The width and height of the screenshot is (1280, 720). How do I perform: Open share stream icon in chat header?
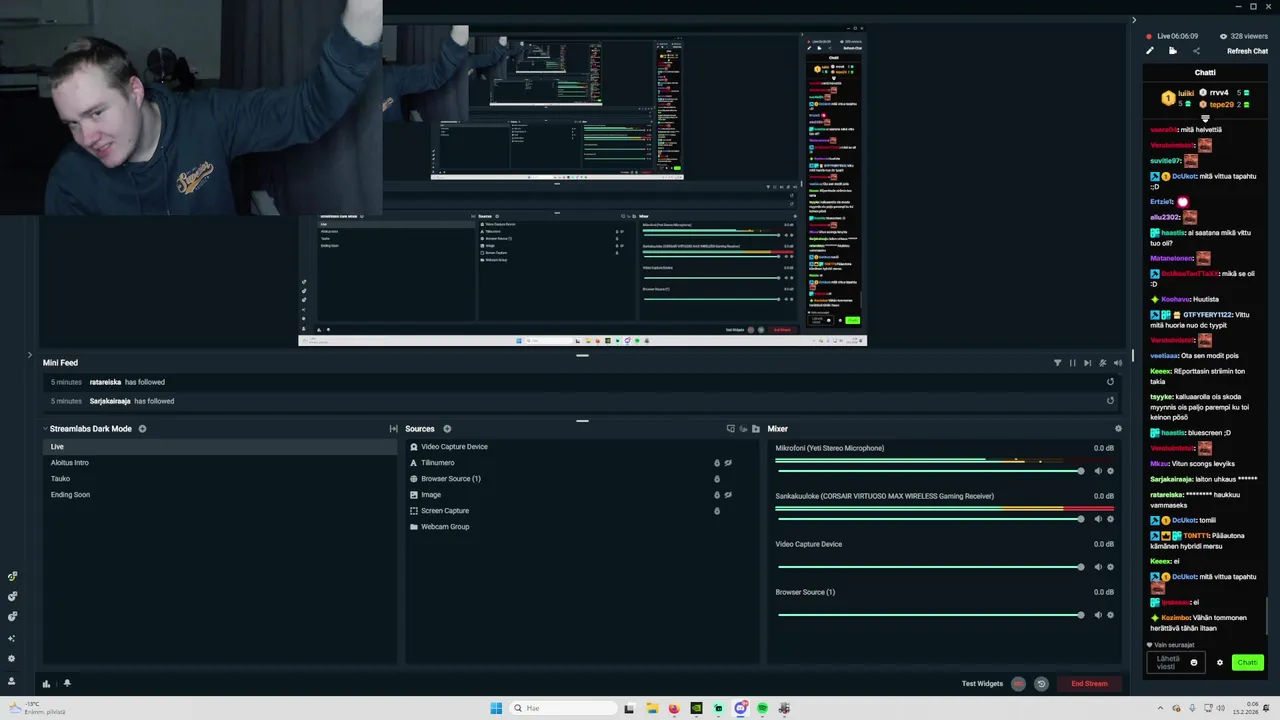(x=1196, y=51)
